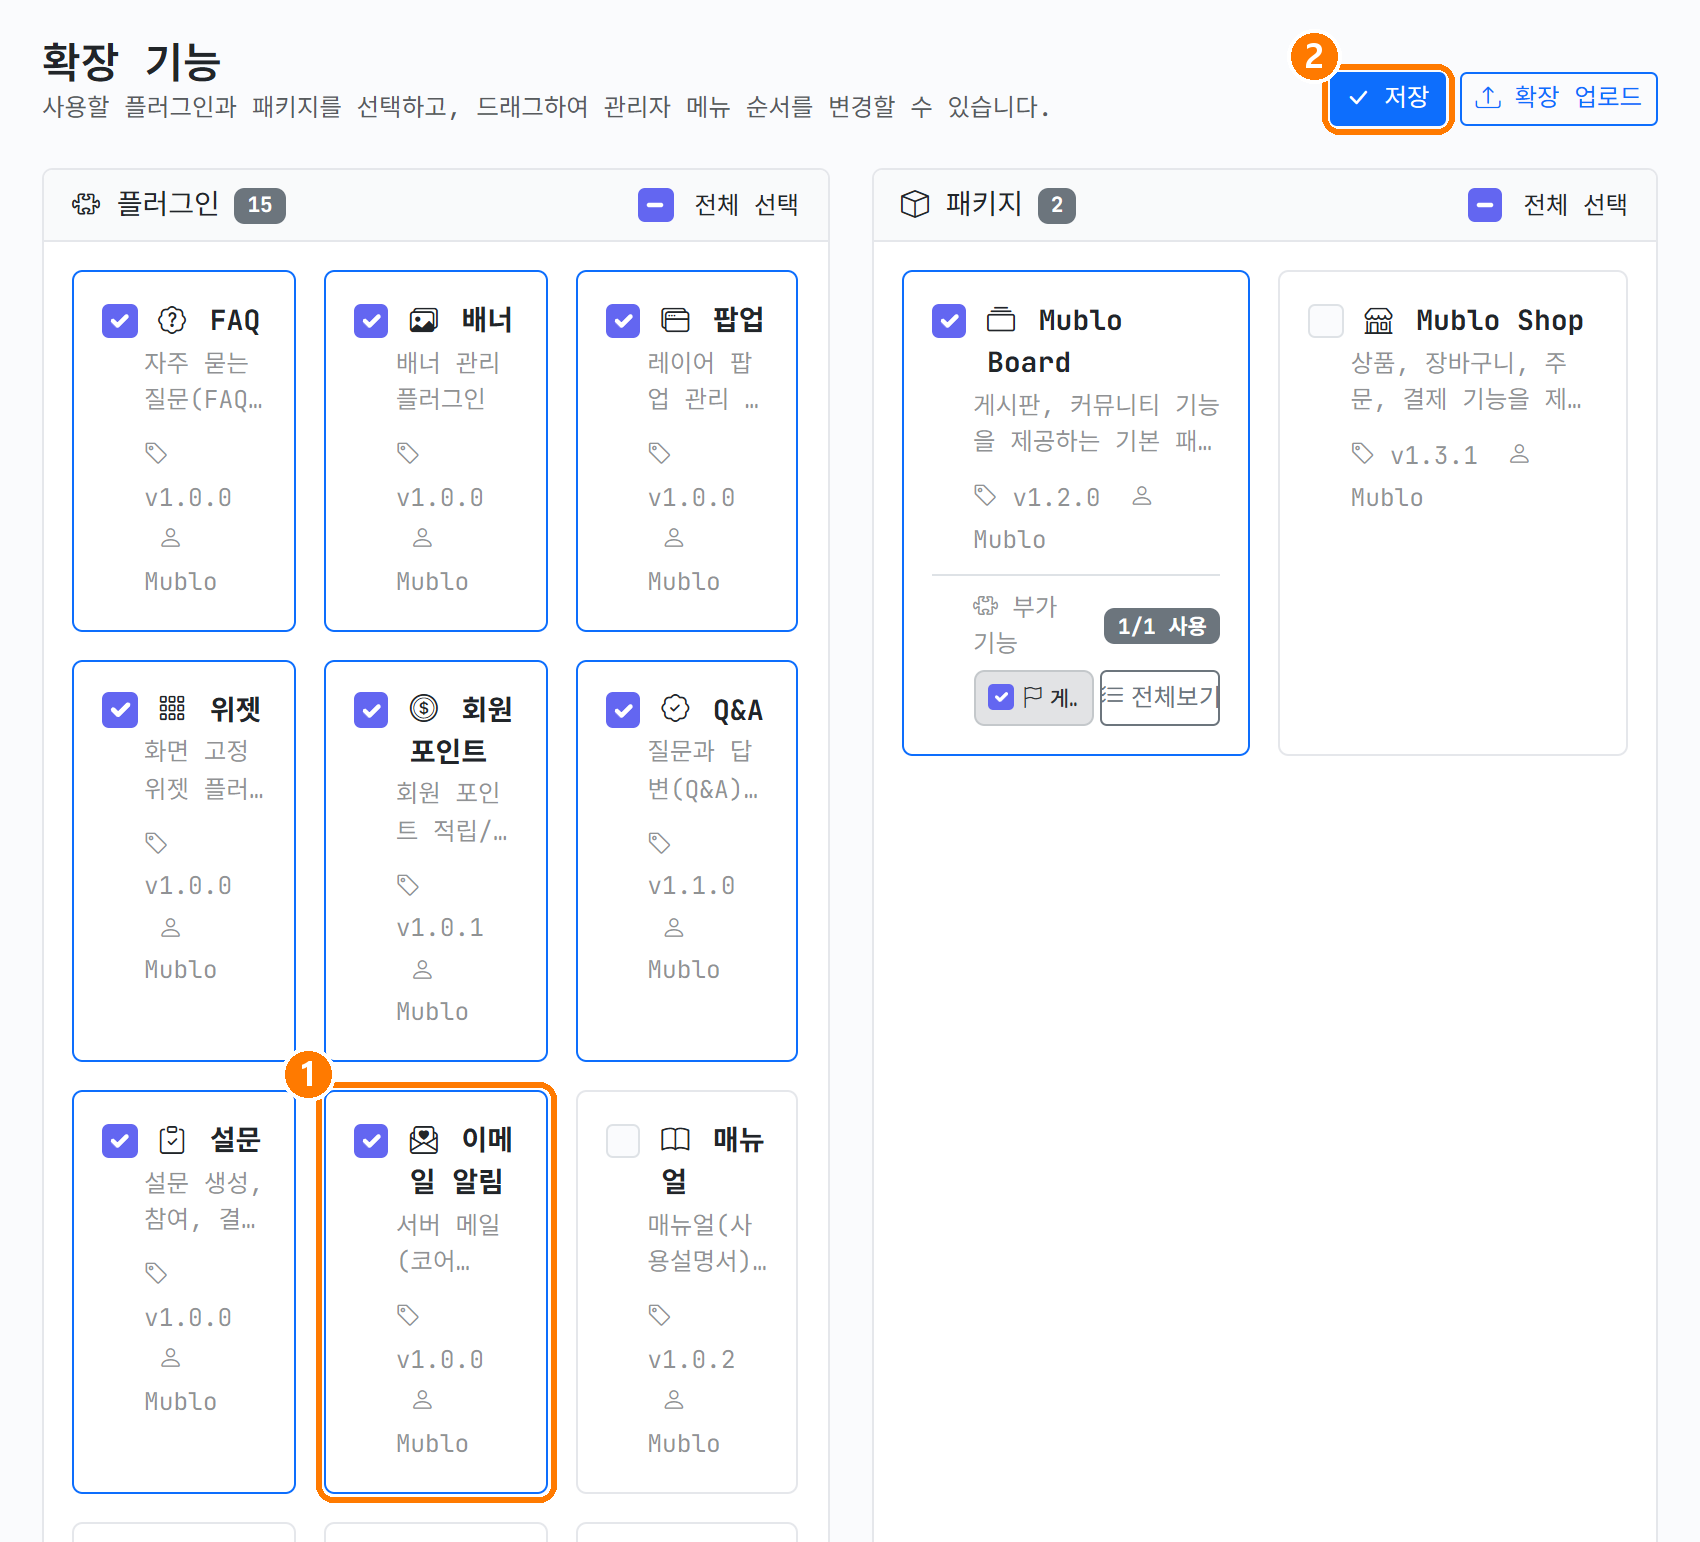1700x1542 pixels.
Task: Click the version tag icon in 매뉴얼 card
Action: pos(659,1315)
